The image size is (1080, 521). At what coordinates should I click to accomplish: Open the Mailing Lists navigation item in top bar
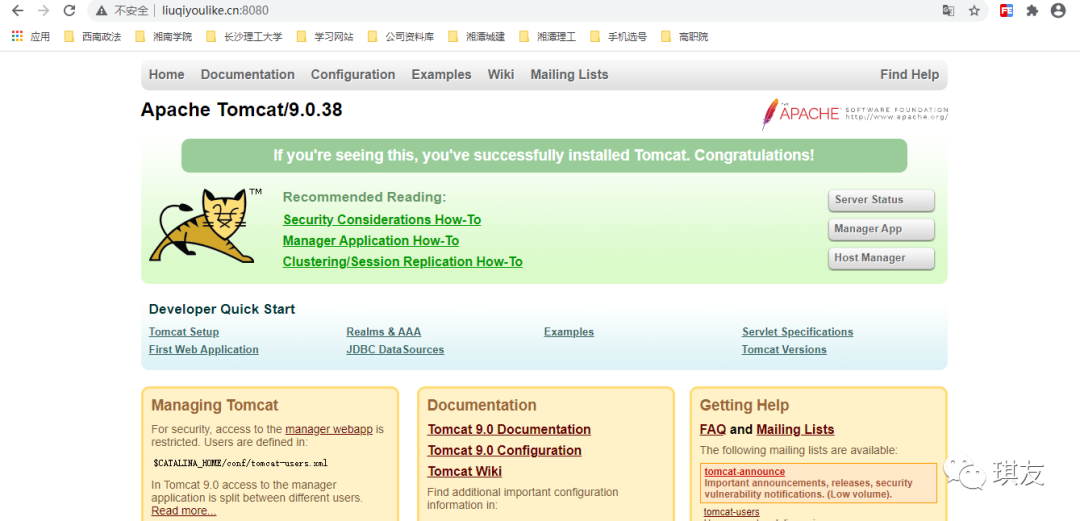[569, 74]
